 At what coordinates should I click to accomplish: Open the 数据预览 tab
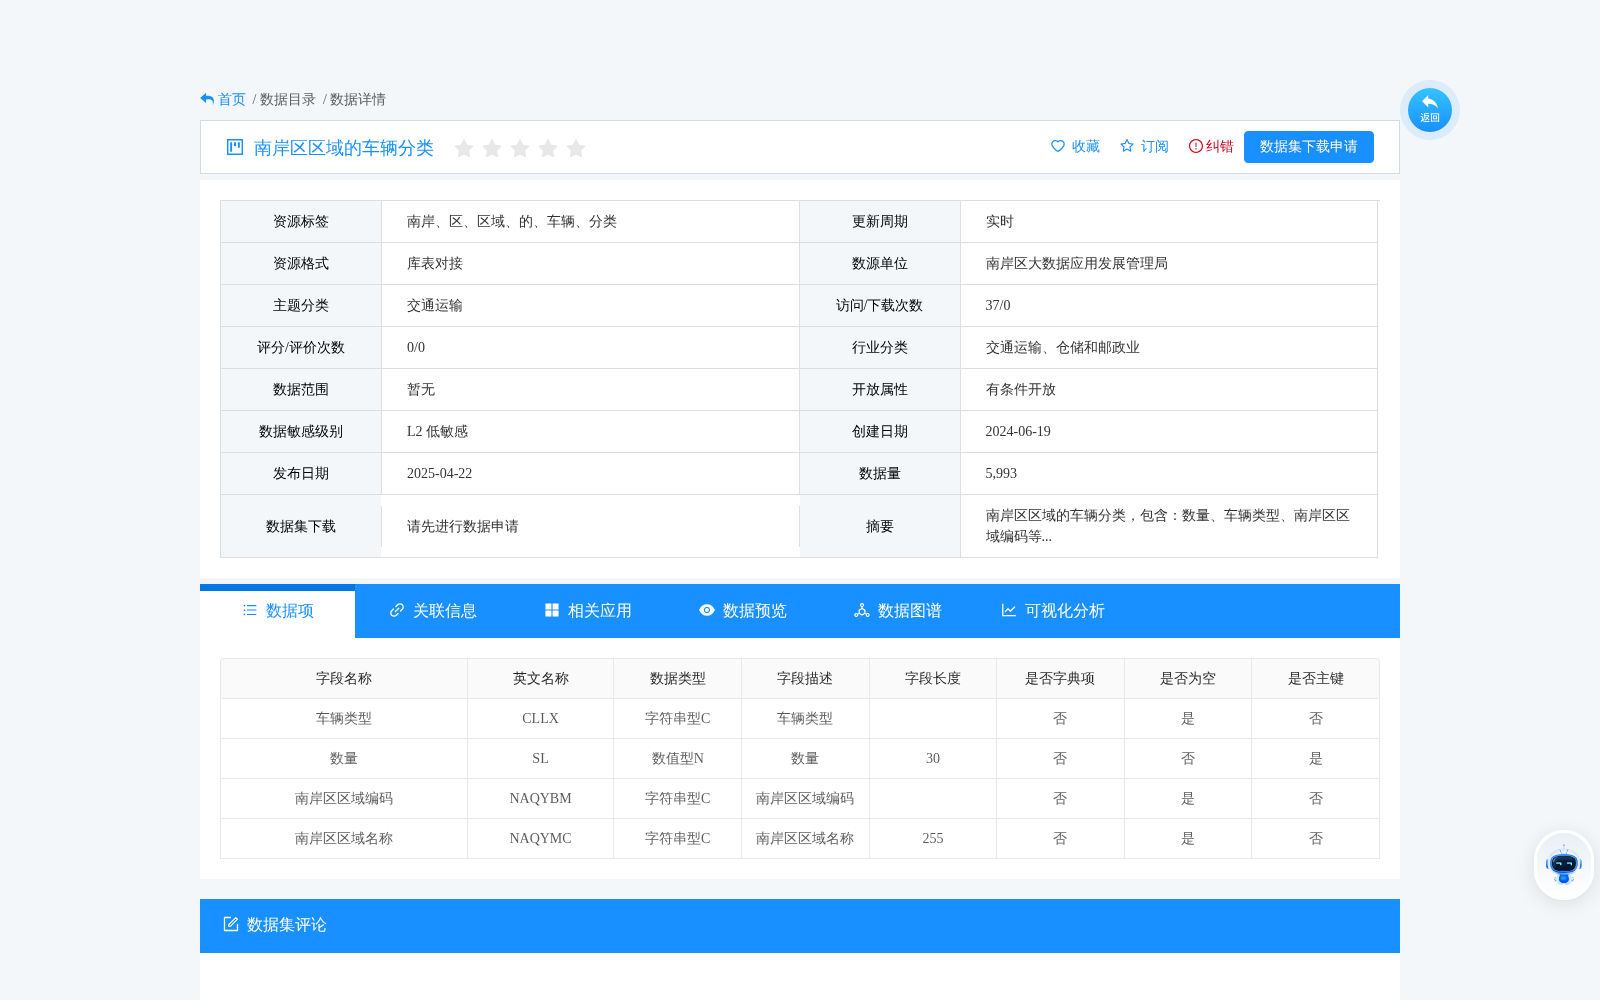[743, 611]
